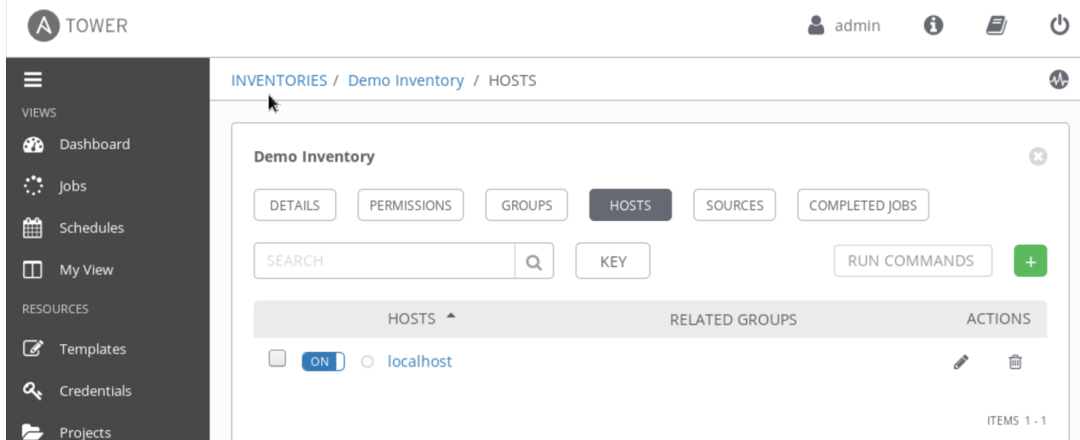
Task: Open the admin user profile
Action: coord(844,26)
